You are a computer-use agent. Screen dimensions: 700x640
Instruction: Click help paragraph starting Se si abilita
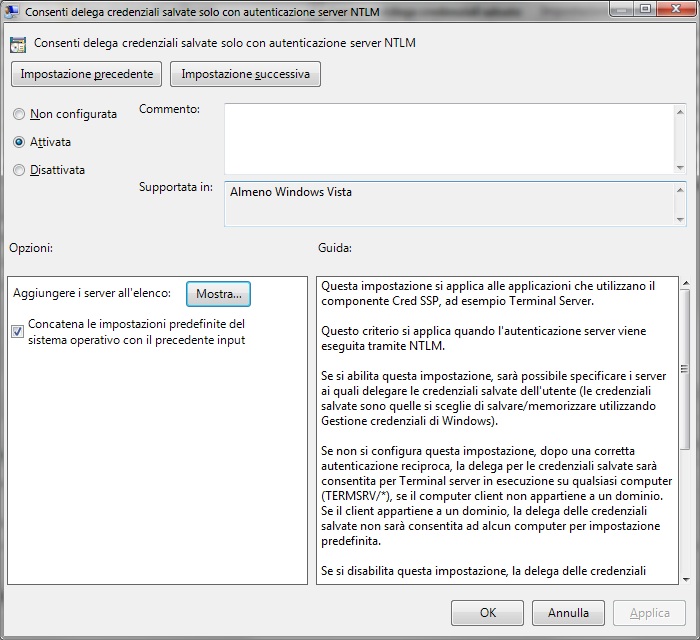[493, 399]
